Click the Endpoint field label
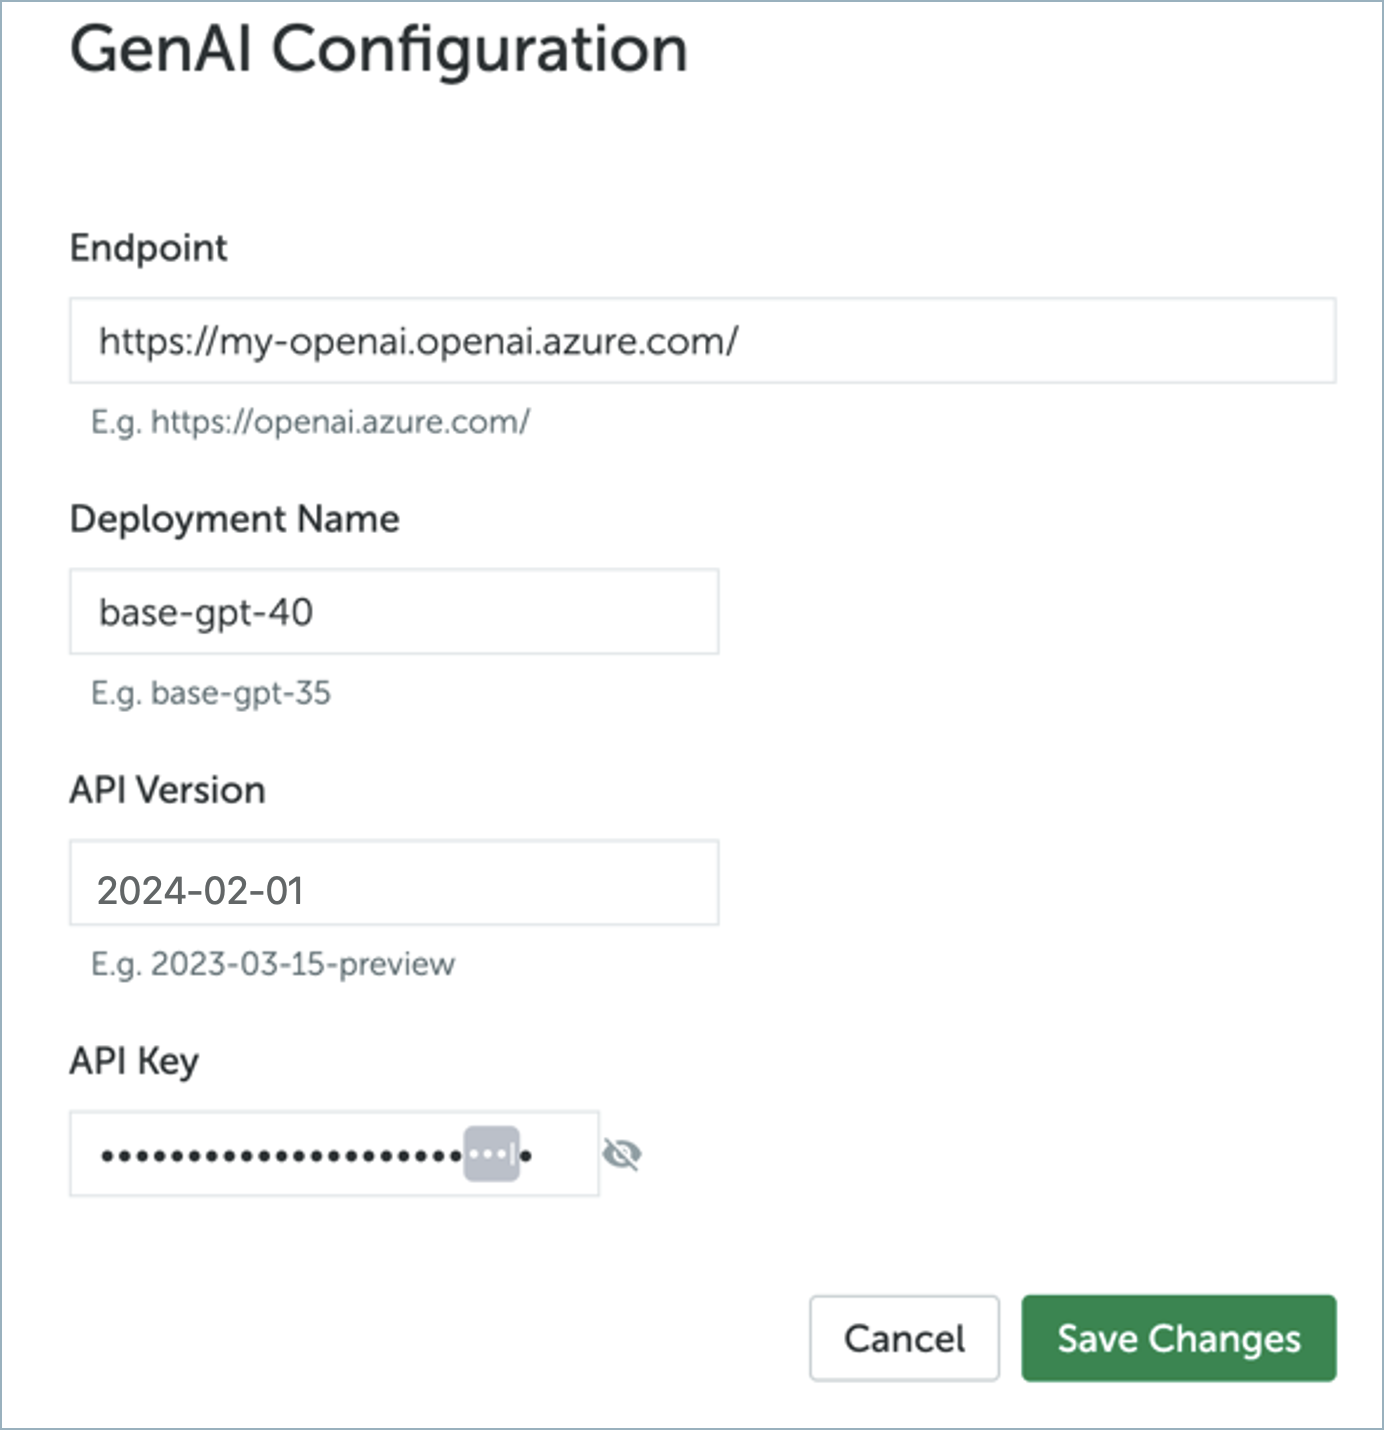Viewport: 1384px width, 1430px height. click(149, 248)
